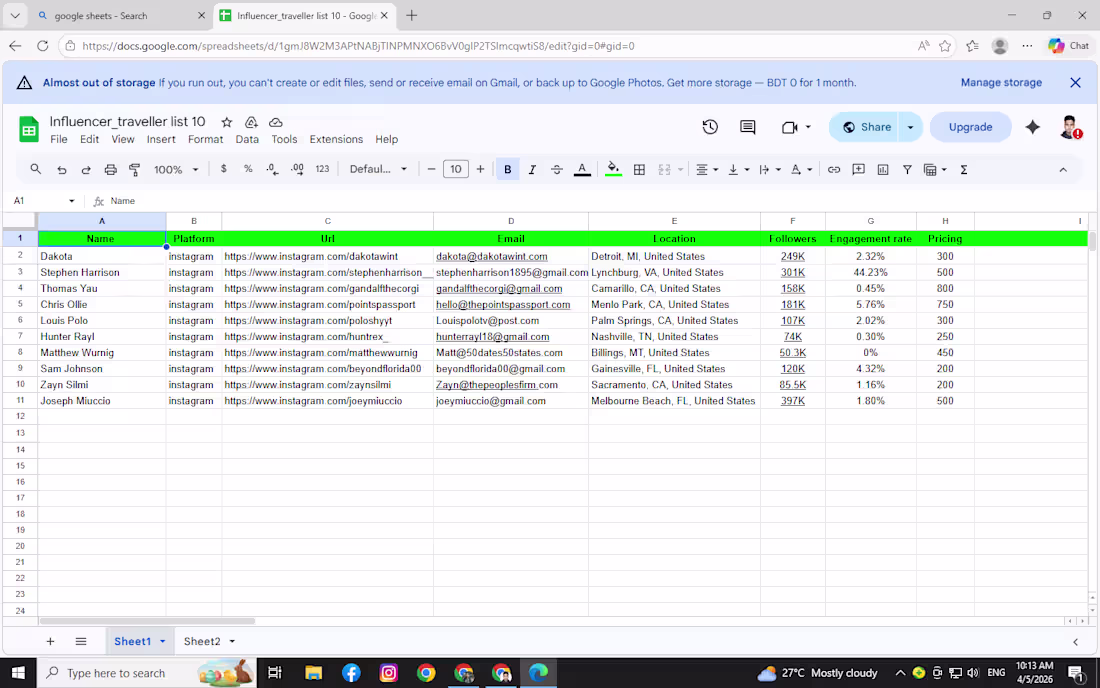Decrease decimal places
1100x688 pixels.
pyautogui.click(x=272, y=169)
